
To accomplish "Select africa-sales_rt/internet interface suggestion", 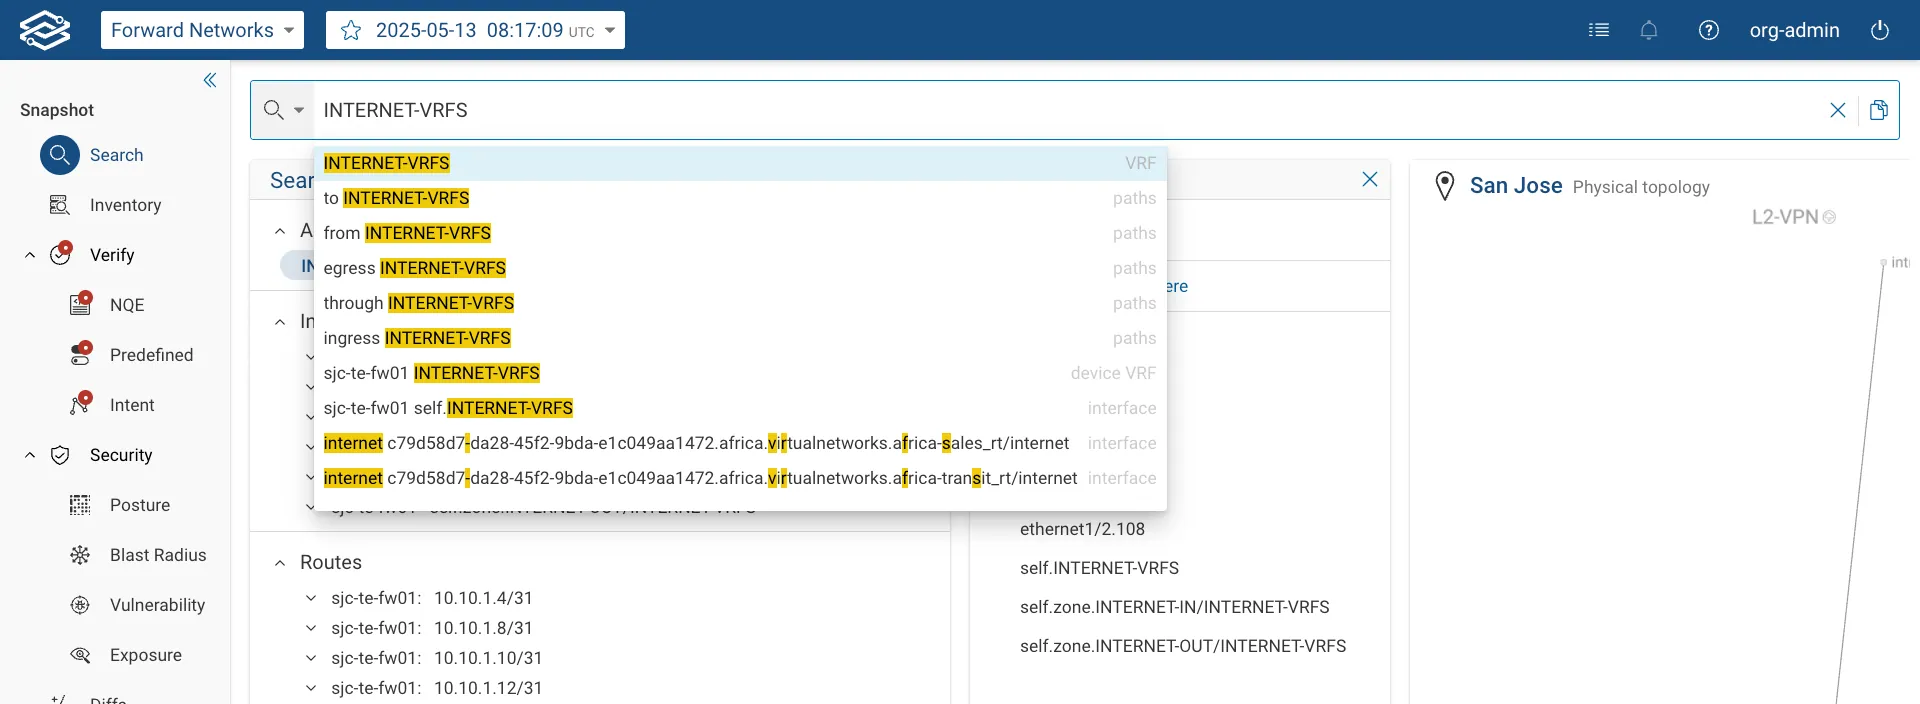I will [740, 443].
